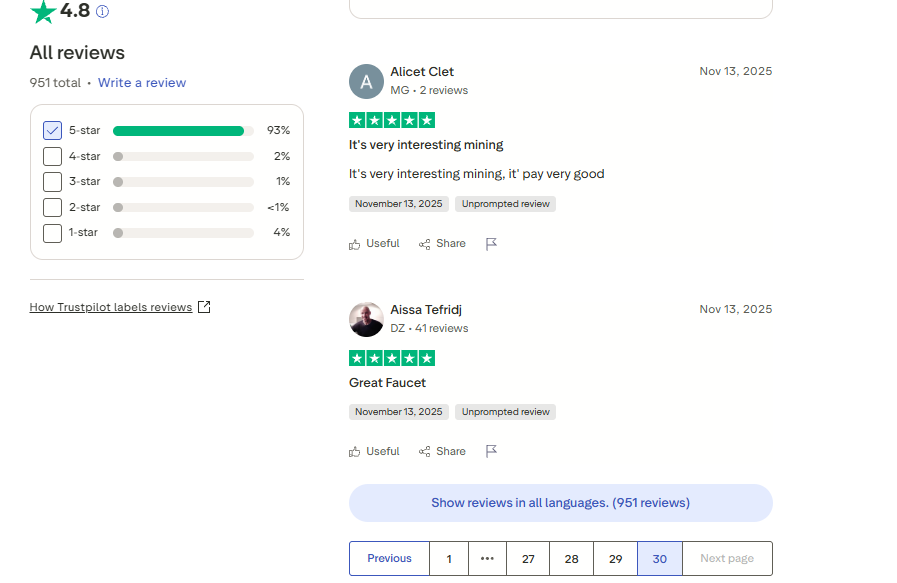Flag Aissa Tefridj's Great Faucet review
The height and width of the screenshot is (583, 897).
click(x=491, y=452)
